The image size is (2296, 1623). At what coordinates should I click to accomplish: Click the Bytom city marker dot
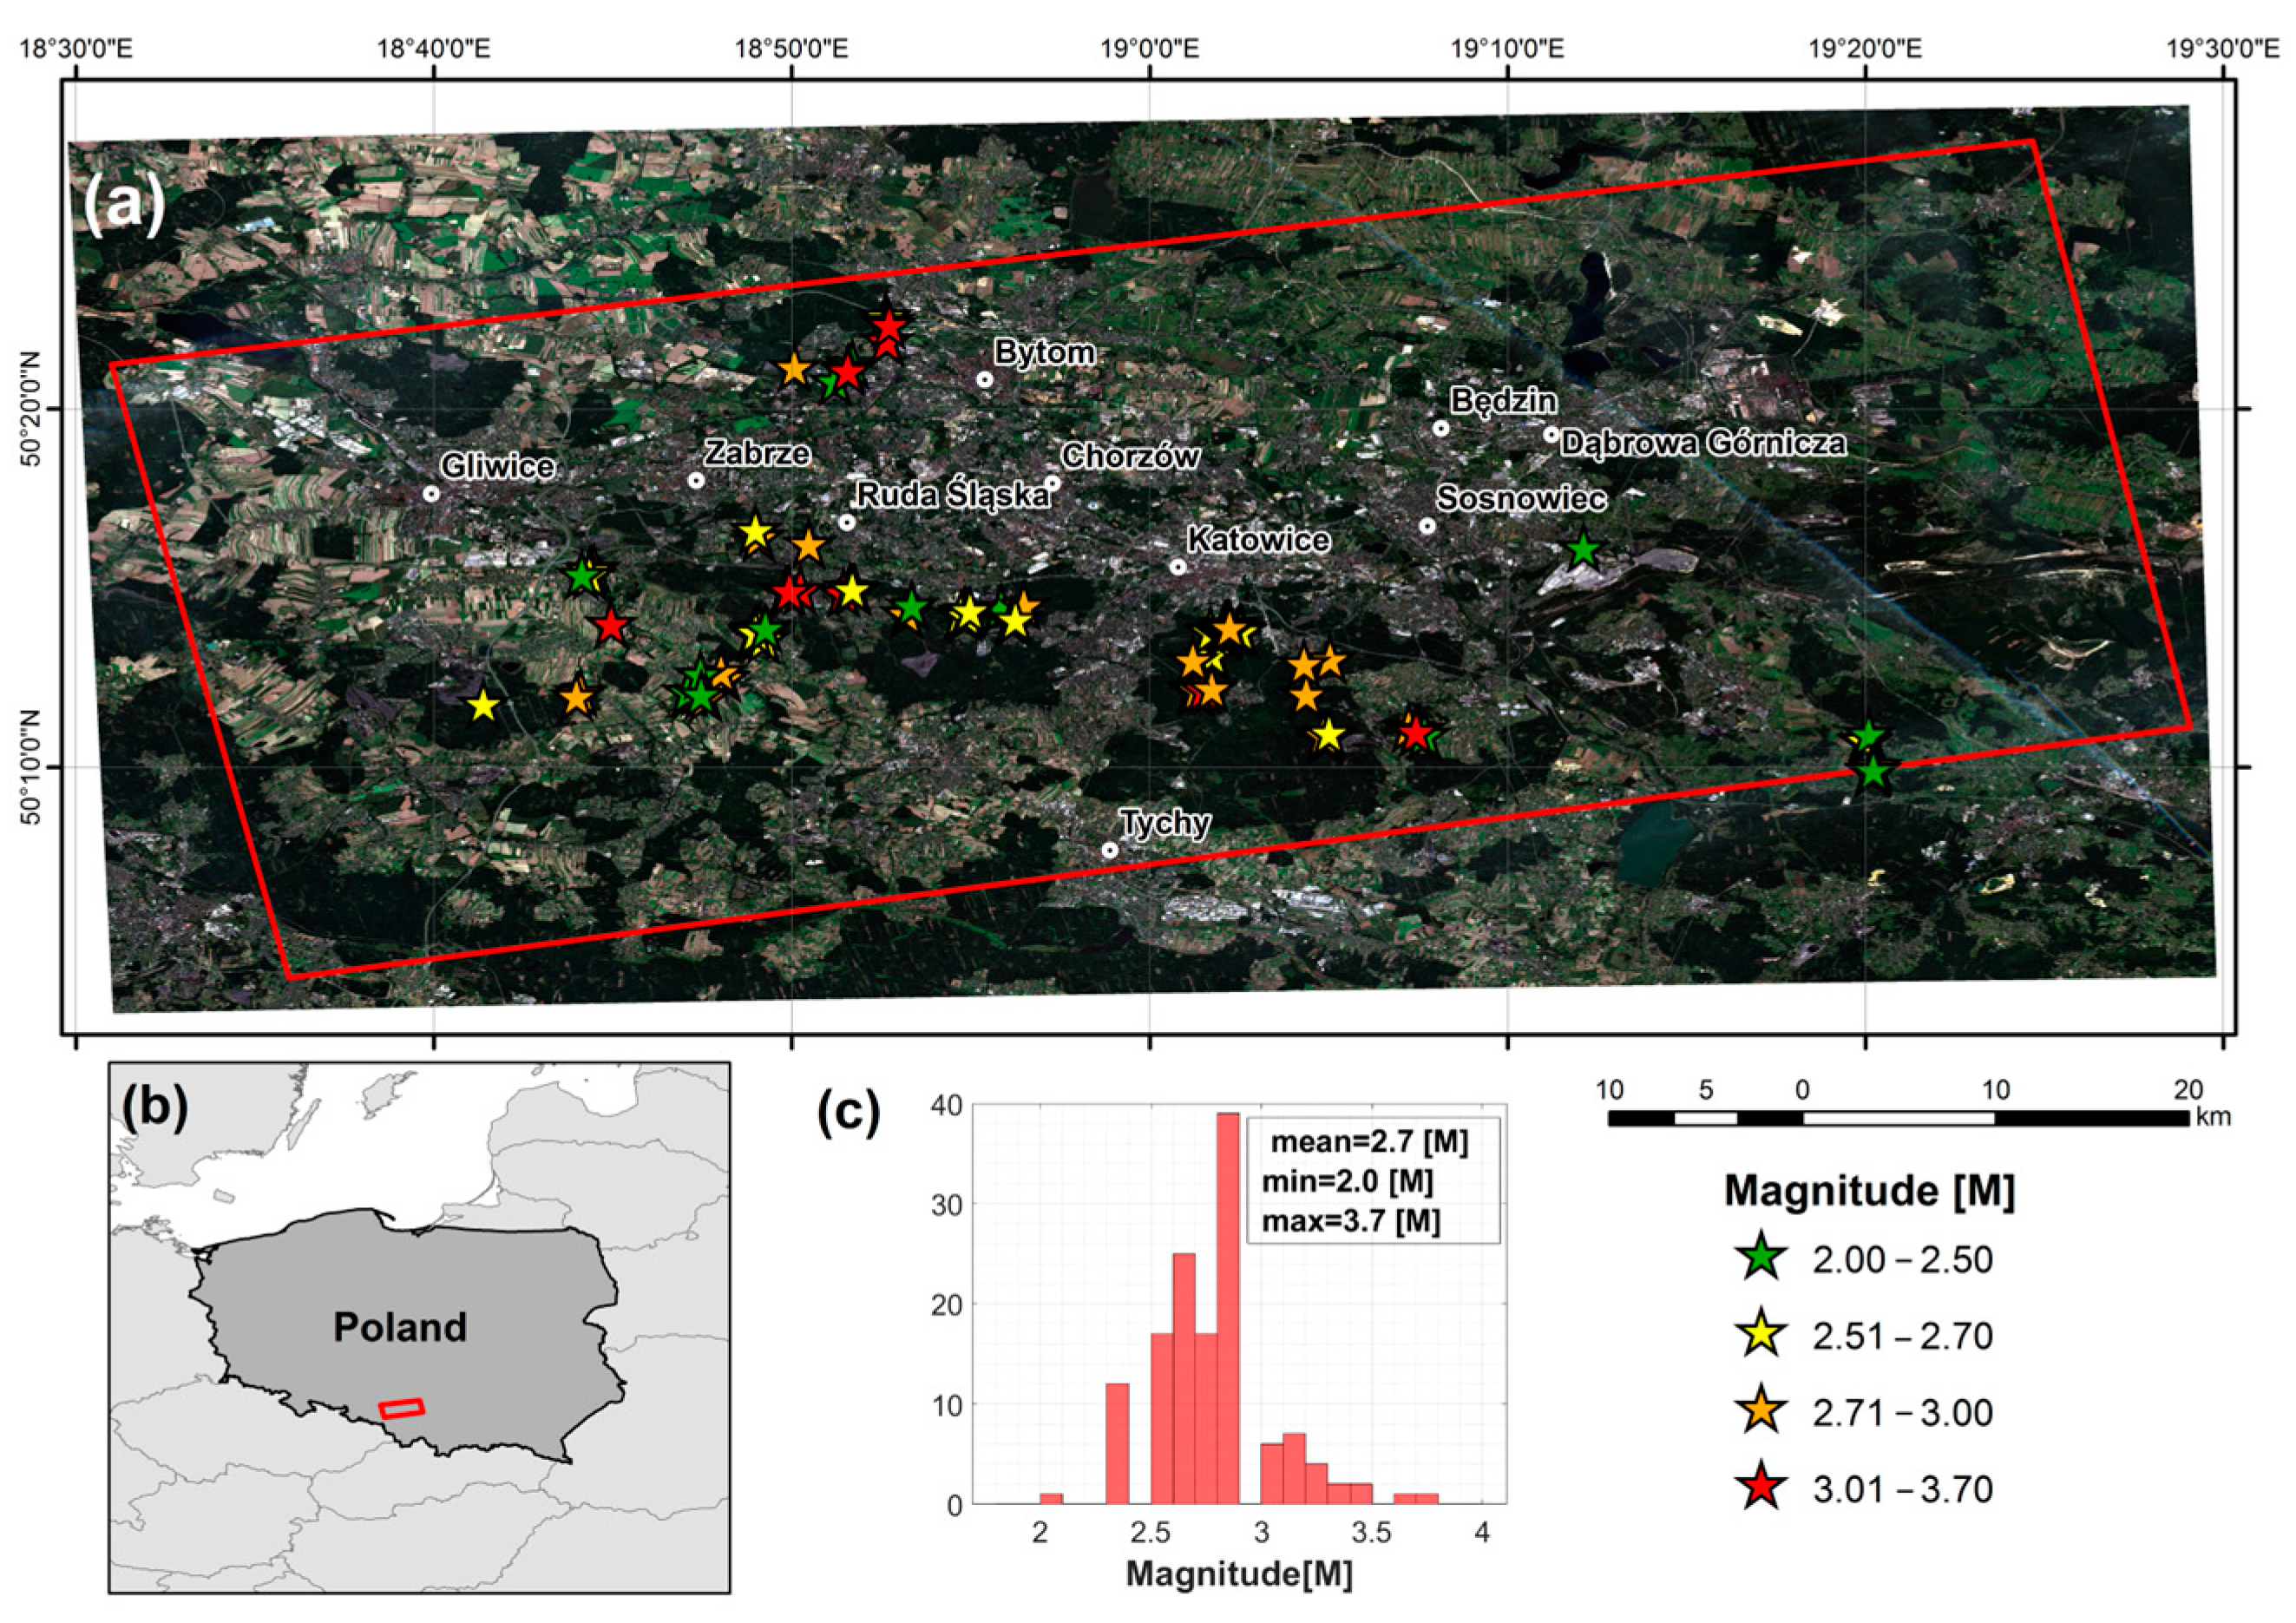pyautogui.click(x=984, y=380)
